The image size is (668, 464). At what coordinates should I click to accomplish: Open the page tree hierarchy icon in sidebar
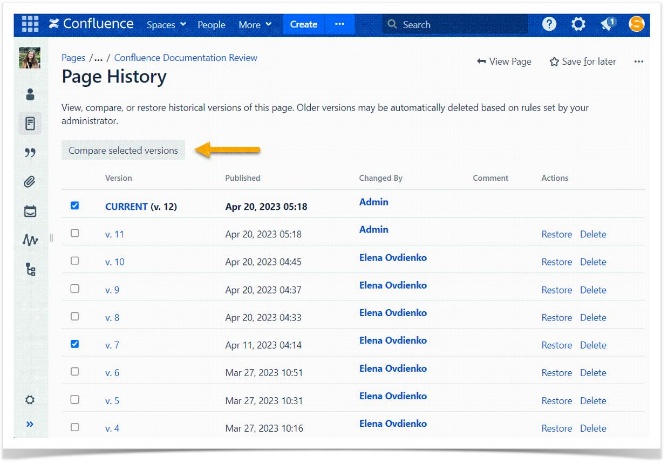coord(30,270)
